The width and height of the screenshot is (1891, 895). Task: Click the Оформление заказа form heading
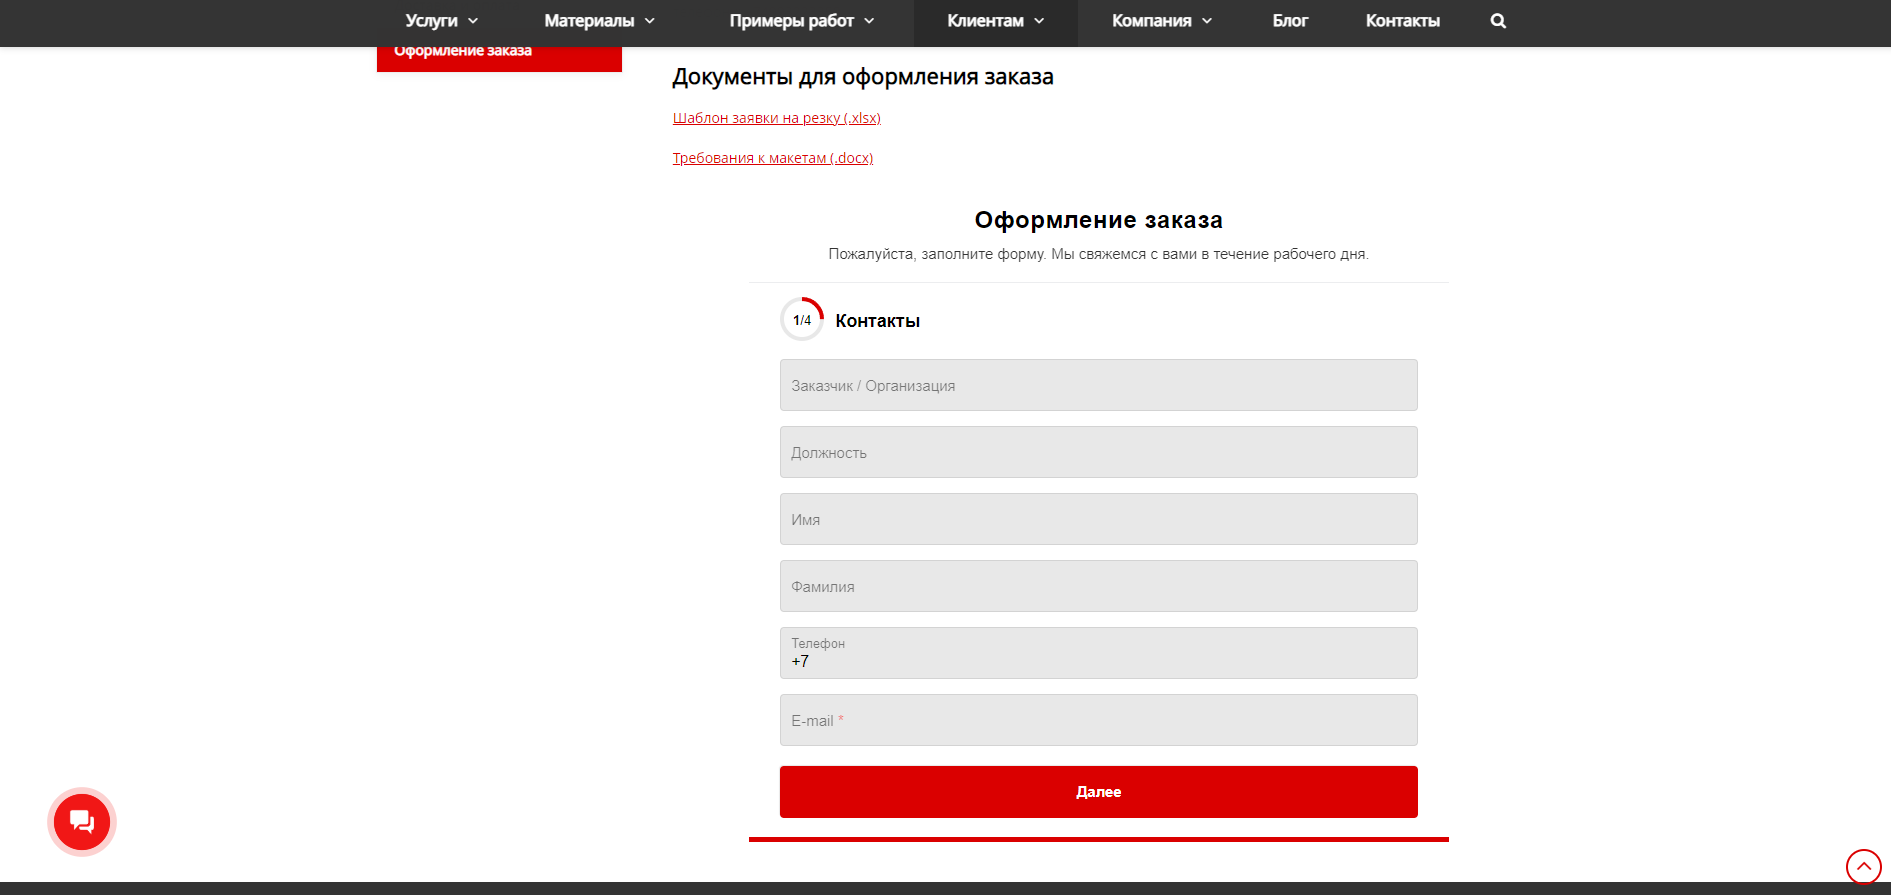[1099, 220]
